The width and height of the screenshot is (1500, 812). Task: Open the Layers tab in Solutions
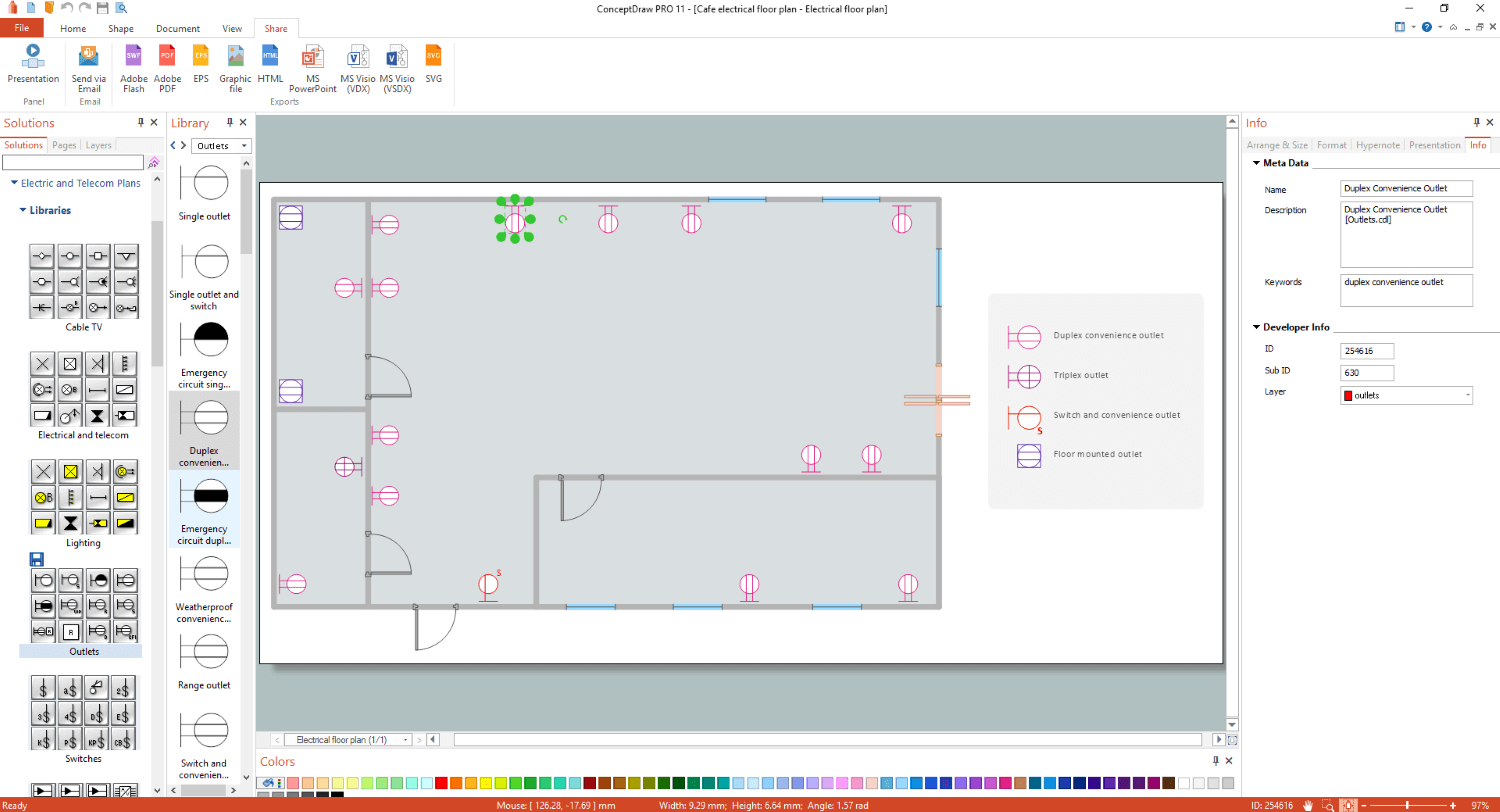pyautogui.click(x=99, y=145)
